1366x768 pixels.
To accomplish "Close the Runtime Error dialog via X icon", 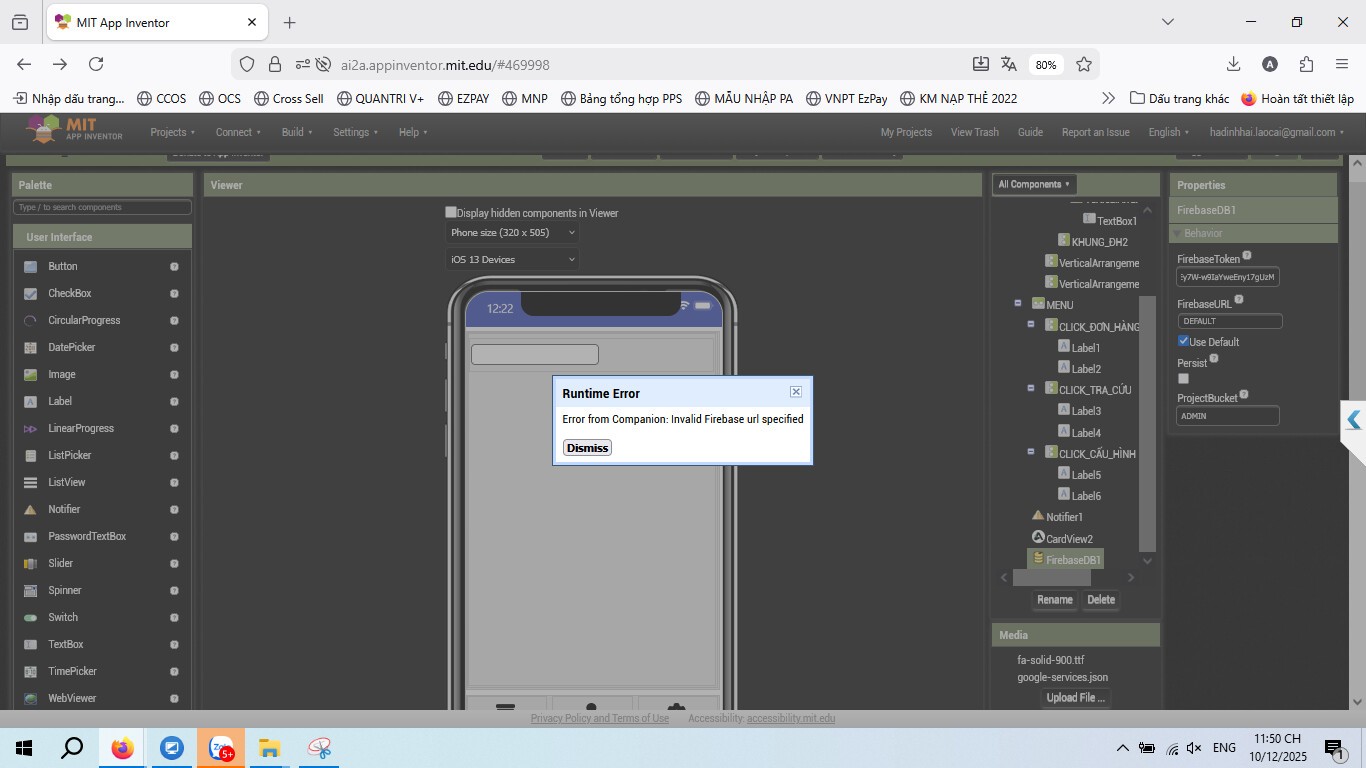I will point(795,392).
